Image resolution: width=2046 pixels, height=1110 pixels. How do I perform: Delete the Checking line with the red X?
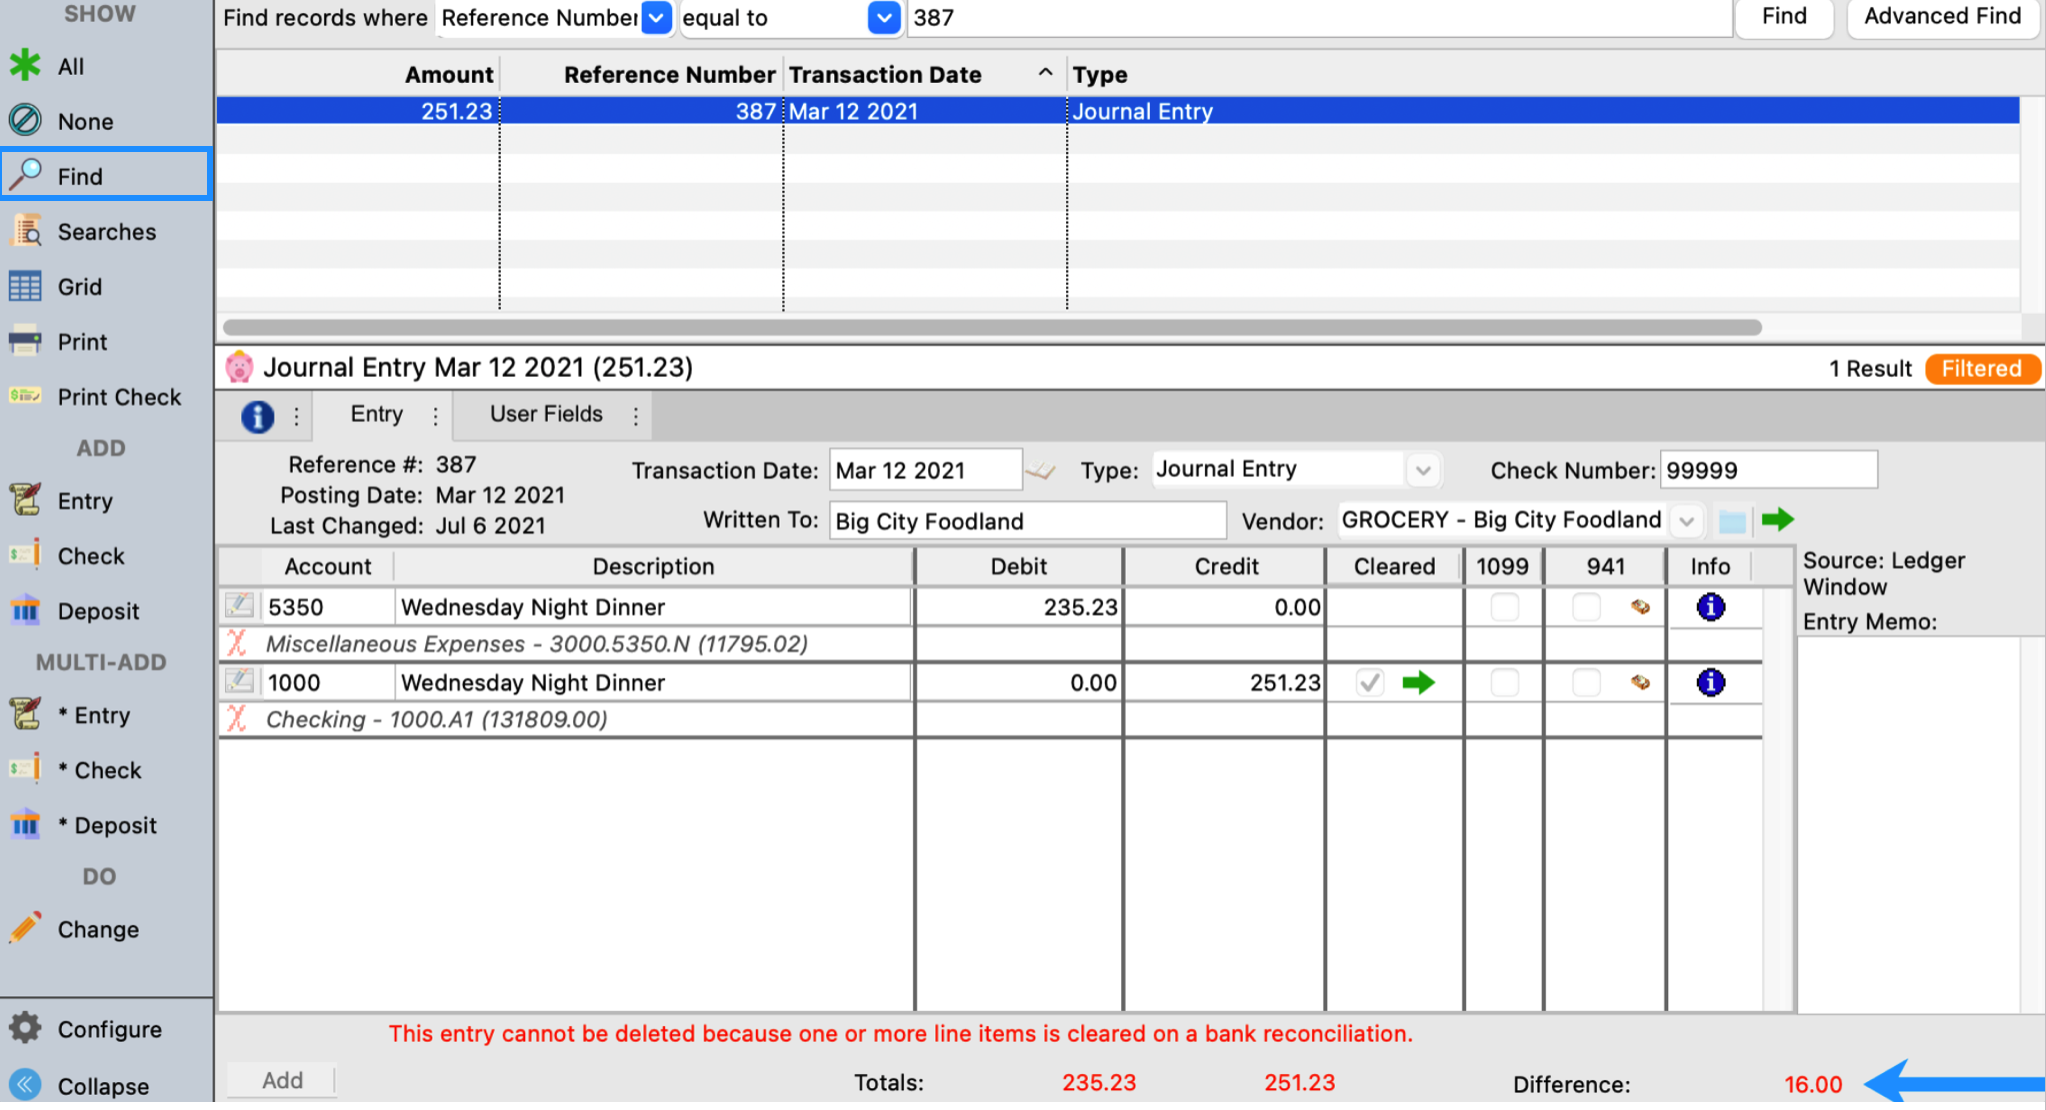(x=237, y=719)
